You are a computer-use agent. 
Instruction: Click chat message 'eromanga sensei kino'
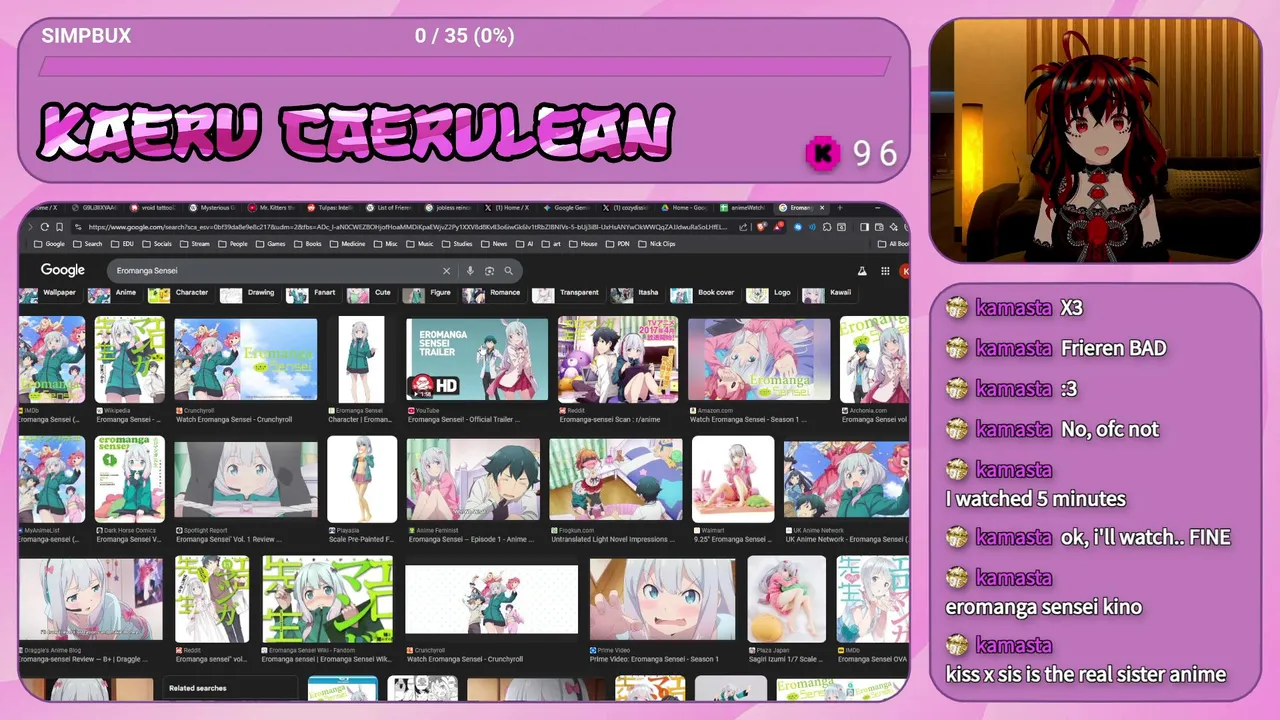[x=1043, y=606]
